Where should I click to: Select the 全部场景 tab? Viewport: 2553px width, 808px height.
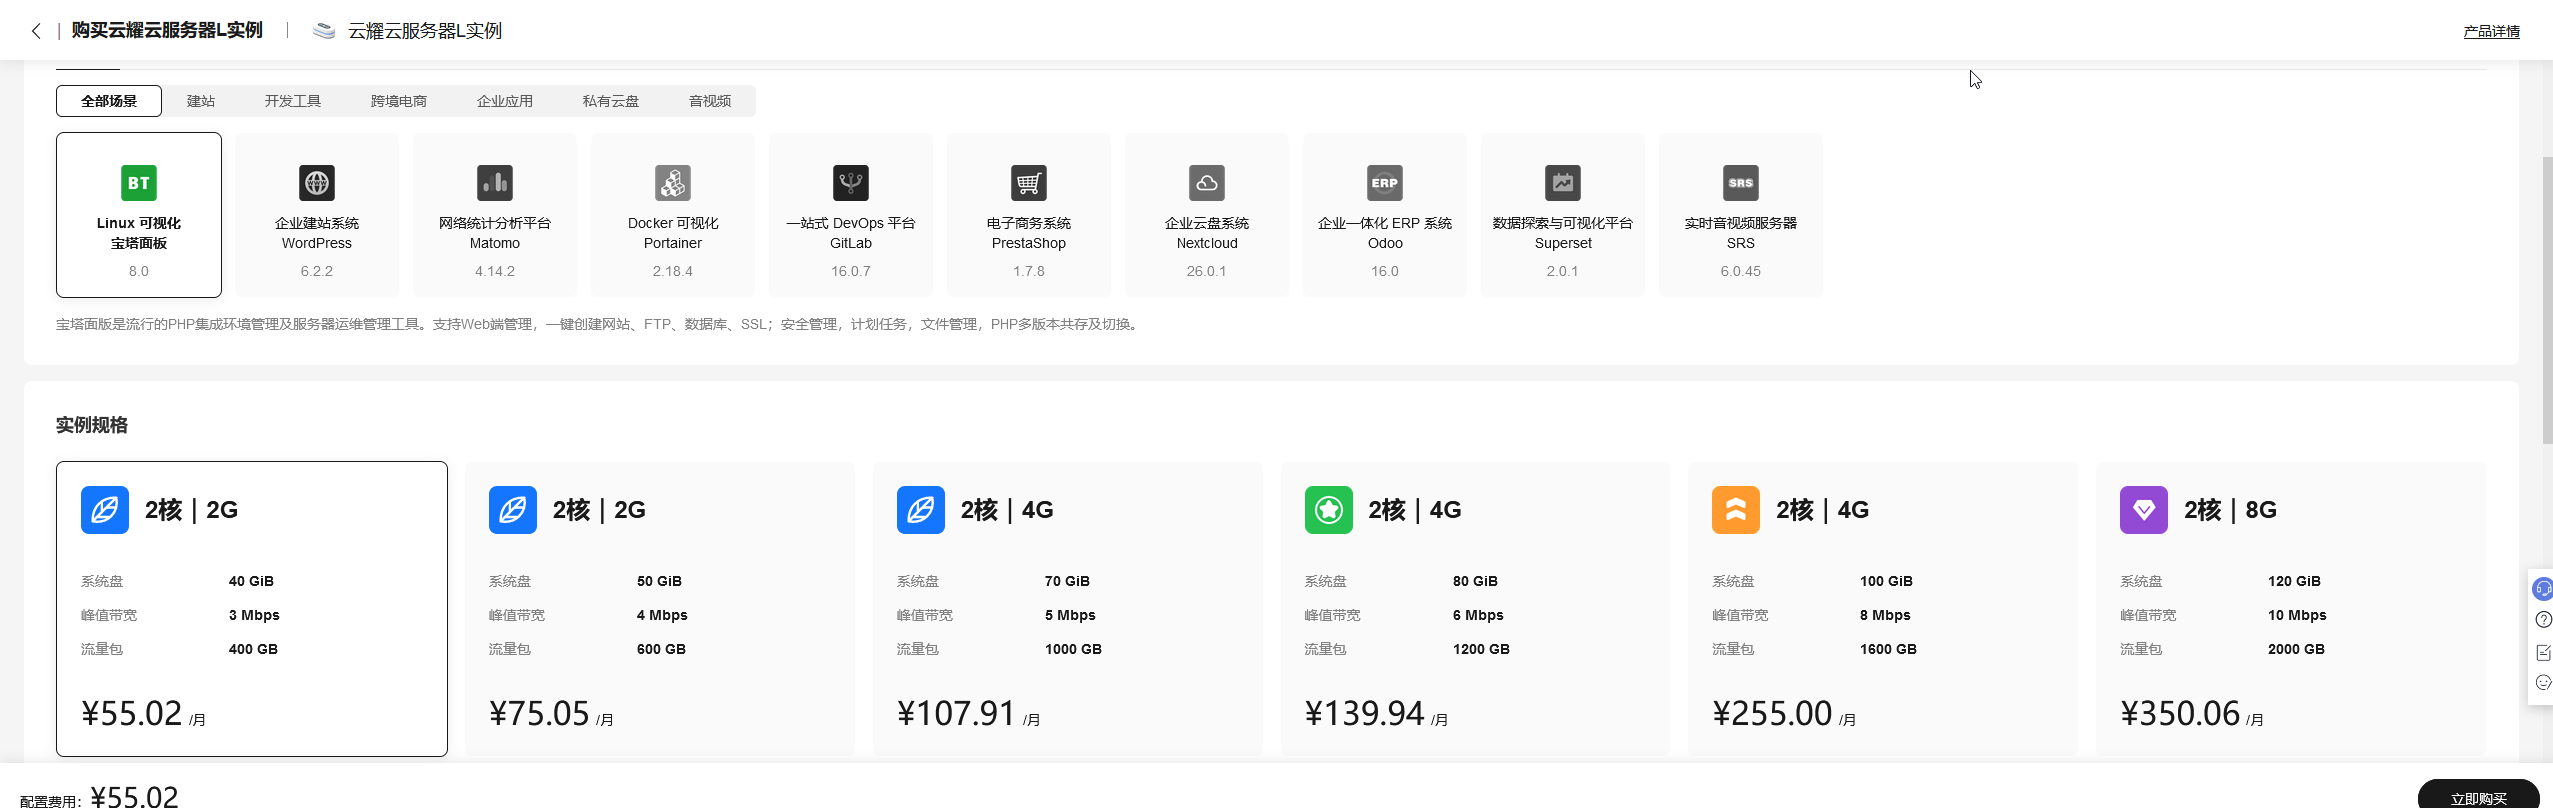(x=109, y=101)
